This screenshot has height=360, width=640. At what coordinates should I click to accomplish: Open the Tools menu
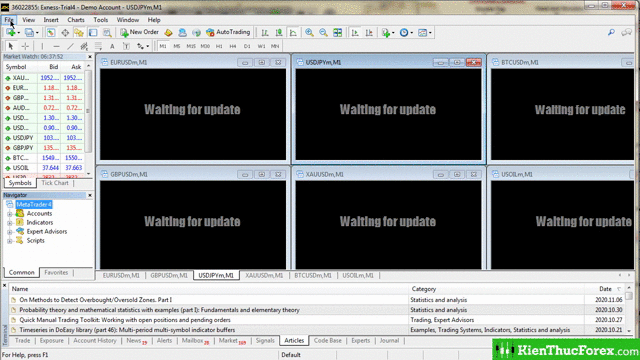click(x=100, y=20)
